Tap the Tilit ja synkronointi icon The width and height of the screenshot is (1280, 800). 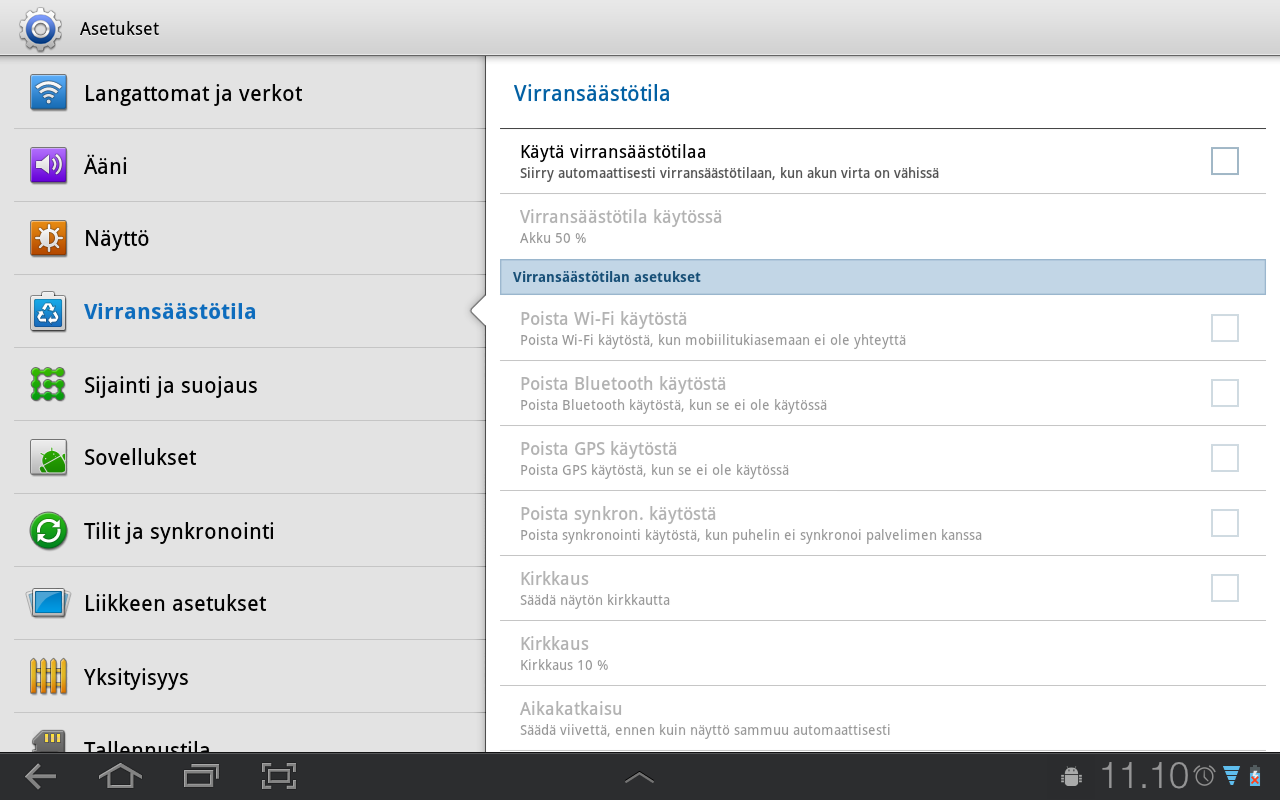48,531
